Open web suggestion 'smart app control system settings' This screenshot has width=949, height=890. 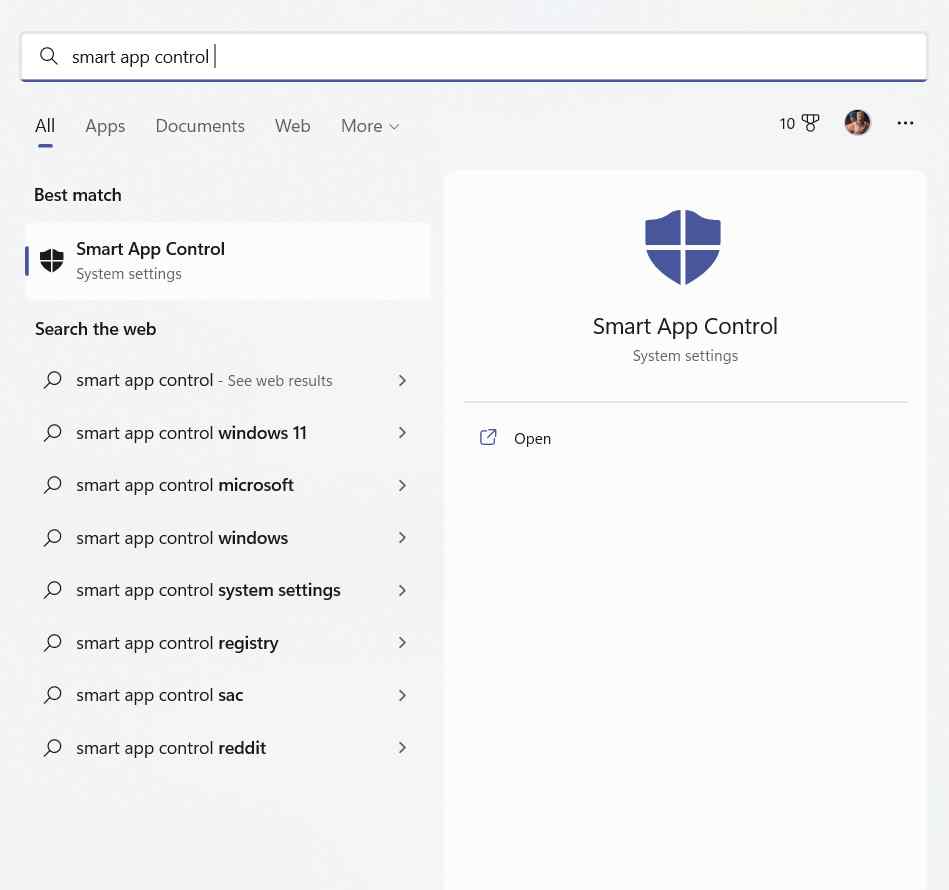pos(228,591)
